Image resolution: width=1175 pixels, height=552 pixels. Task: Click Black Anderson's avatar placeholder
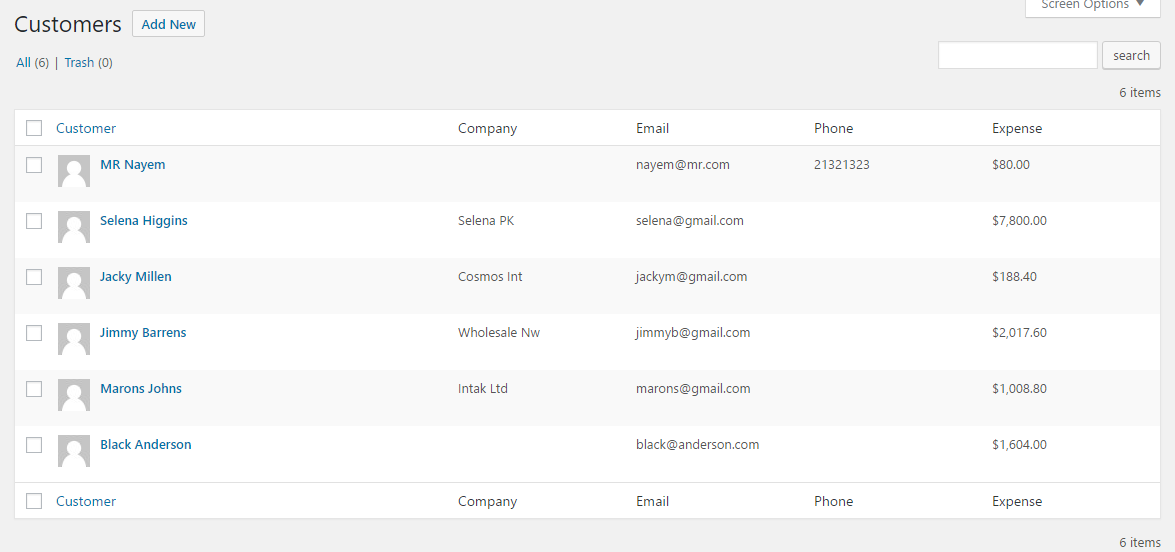point(74,451)
